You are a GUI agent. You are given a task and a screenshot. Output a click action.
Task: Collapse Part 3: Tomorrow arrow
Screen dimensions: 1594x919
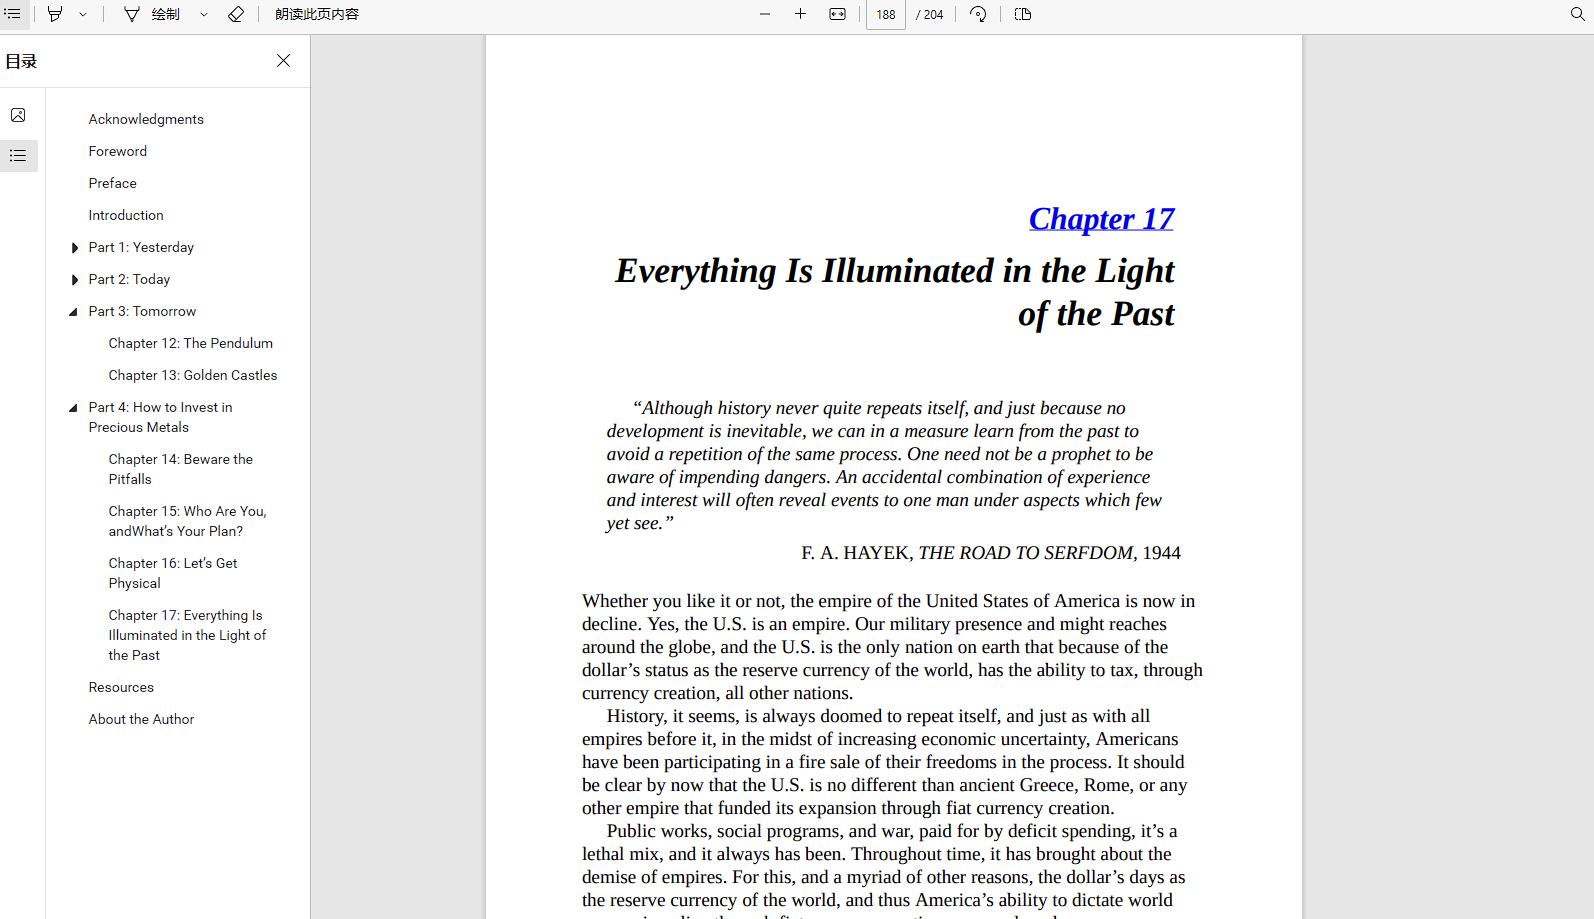[73, 312]
